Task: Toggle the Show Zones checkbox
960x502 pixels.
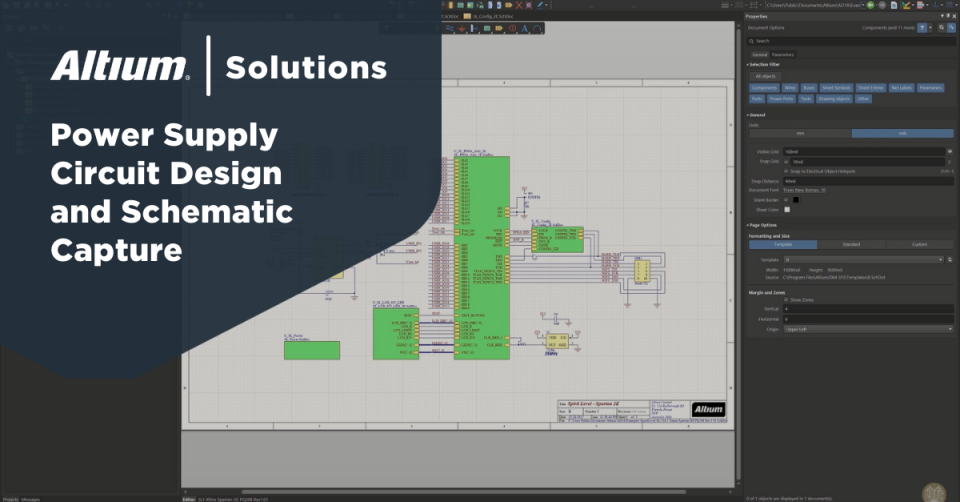Action: [786, 299]
